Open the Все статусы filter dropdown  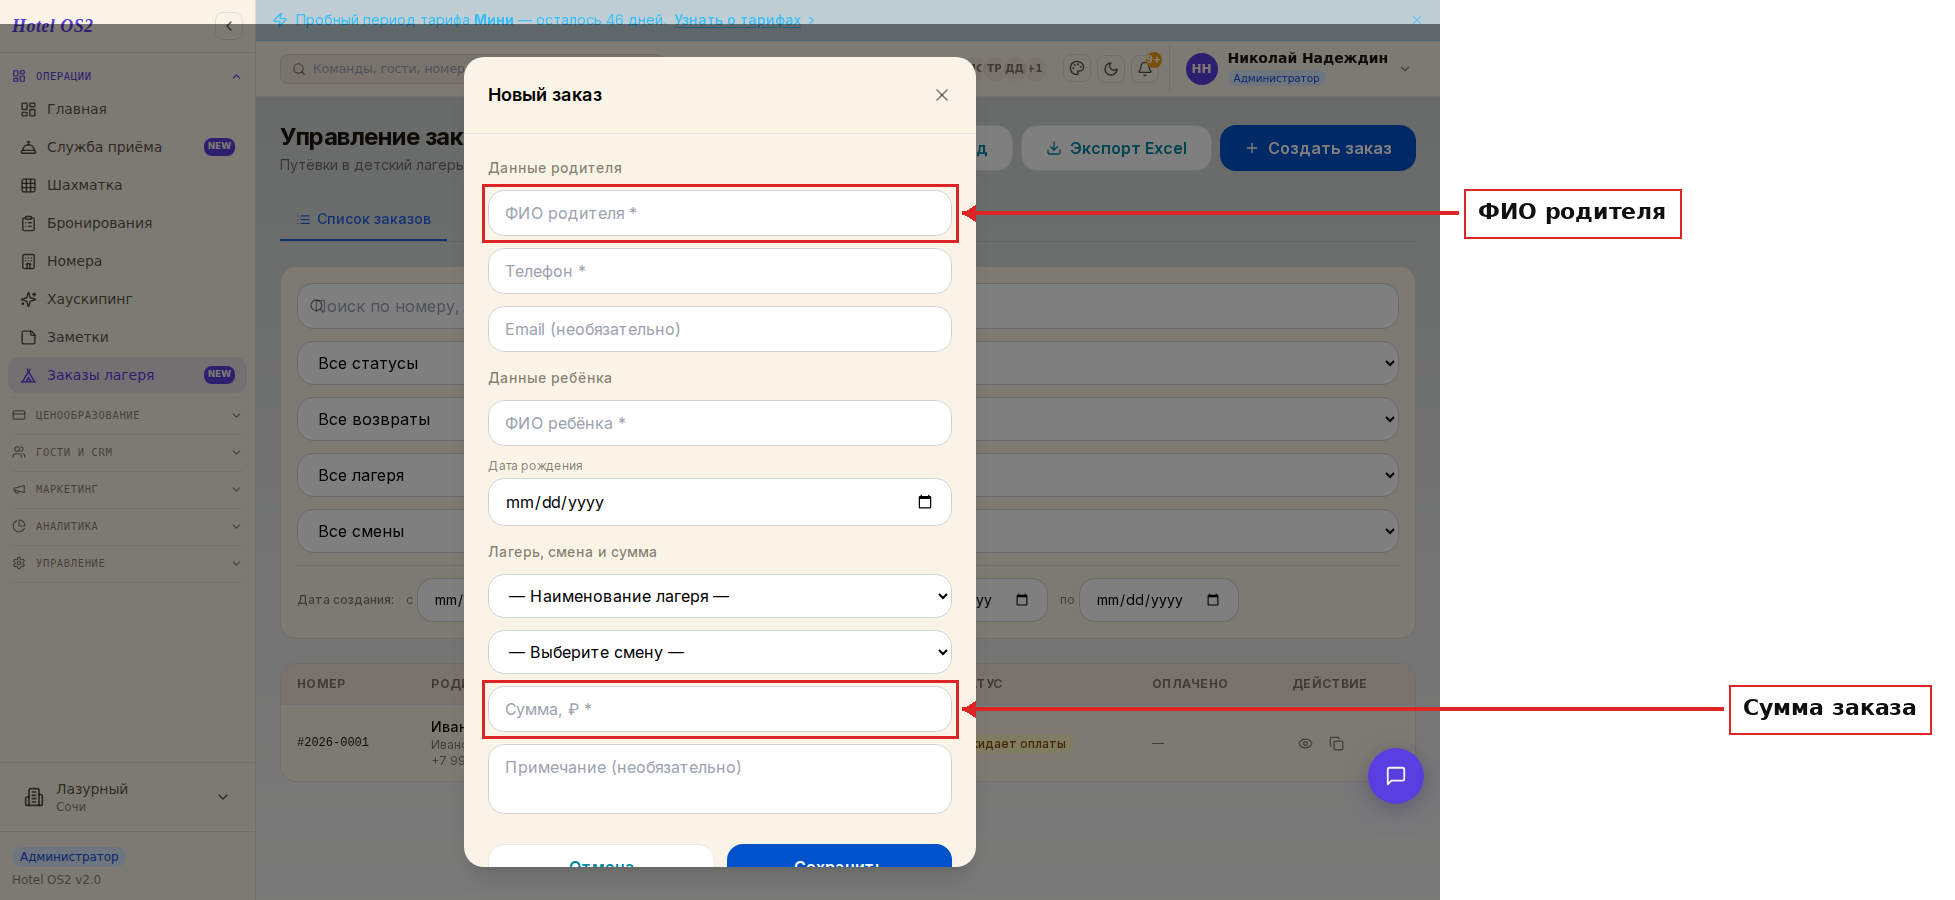click(x=847, y=363)
